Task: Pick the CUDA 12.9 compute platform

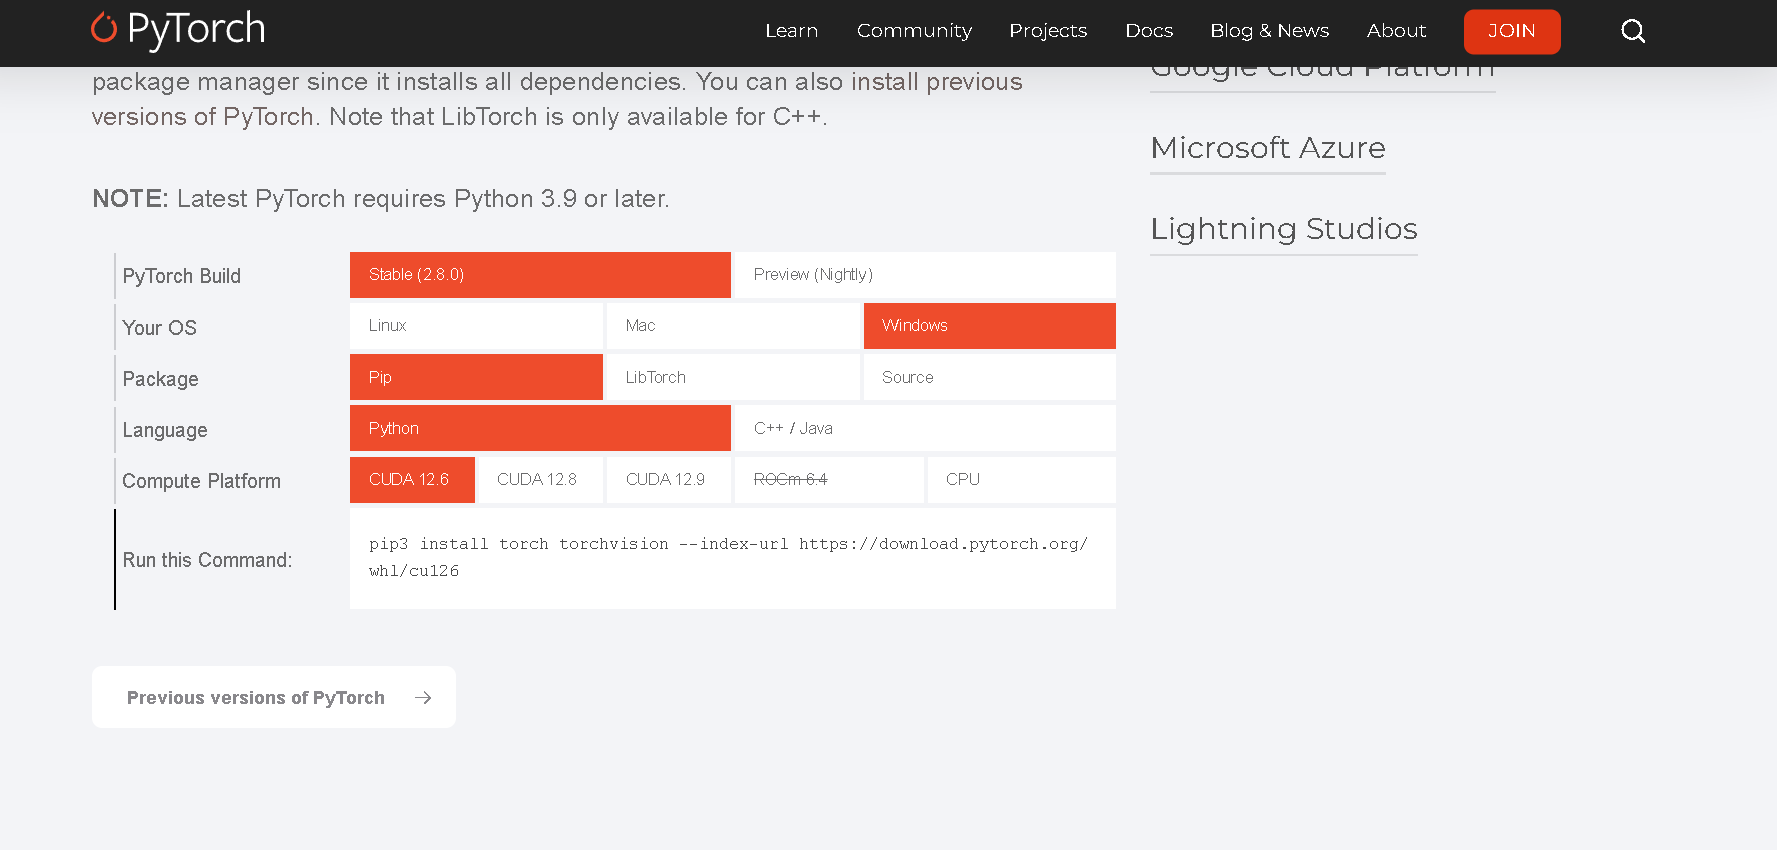Action: click(669, 480)
